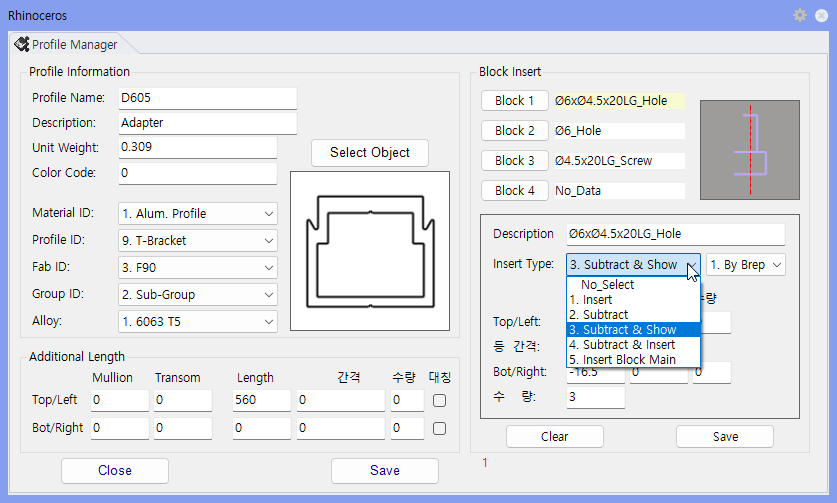Click the Ø6_Hole block name field
Image resolution: width=837 pixels, height=503 pixels.
[619, 131]
